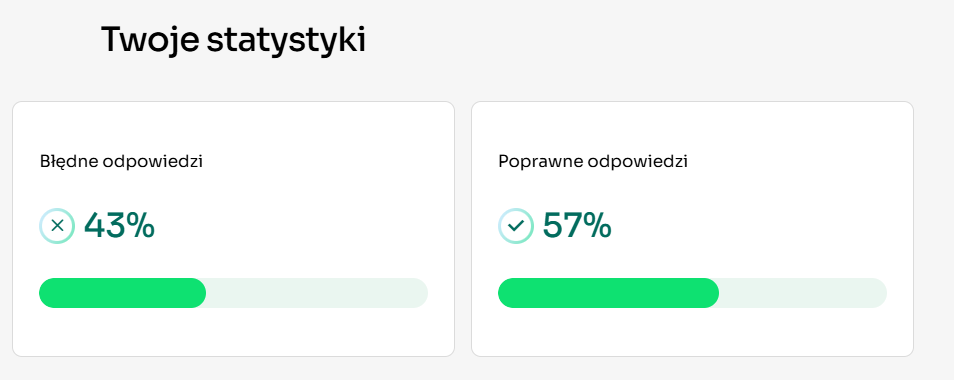The width and height of the screenshot is (954, 380).
Task: Click the word "Błędne" in the left card
Action: (69, 162)
